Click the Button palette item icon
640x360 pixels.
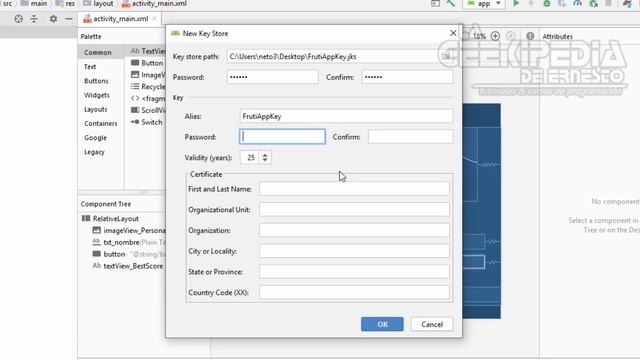point(135,63)
